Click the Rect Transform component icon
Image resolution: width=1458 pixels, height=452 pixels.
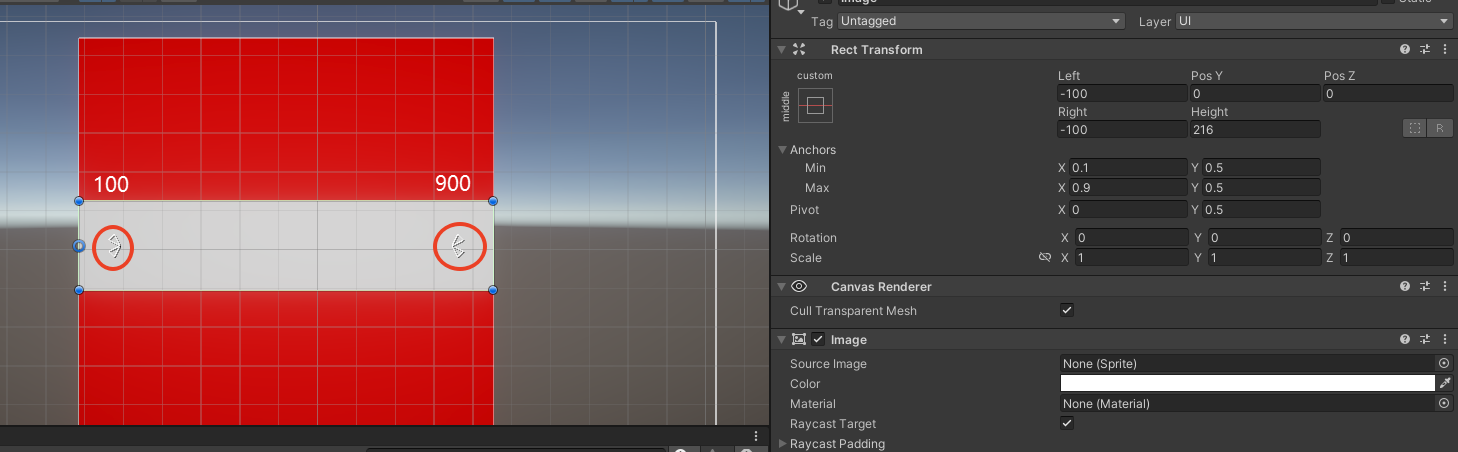click(798, 49)
